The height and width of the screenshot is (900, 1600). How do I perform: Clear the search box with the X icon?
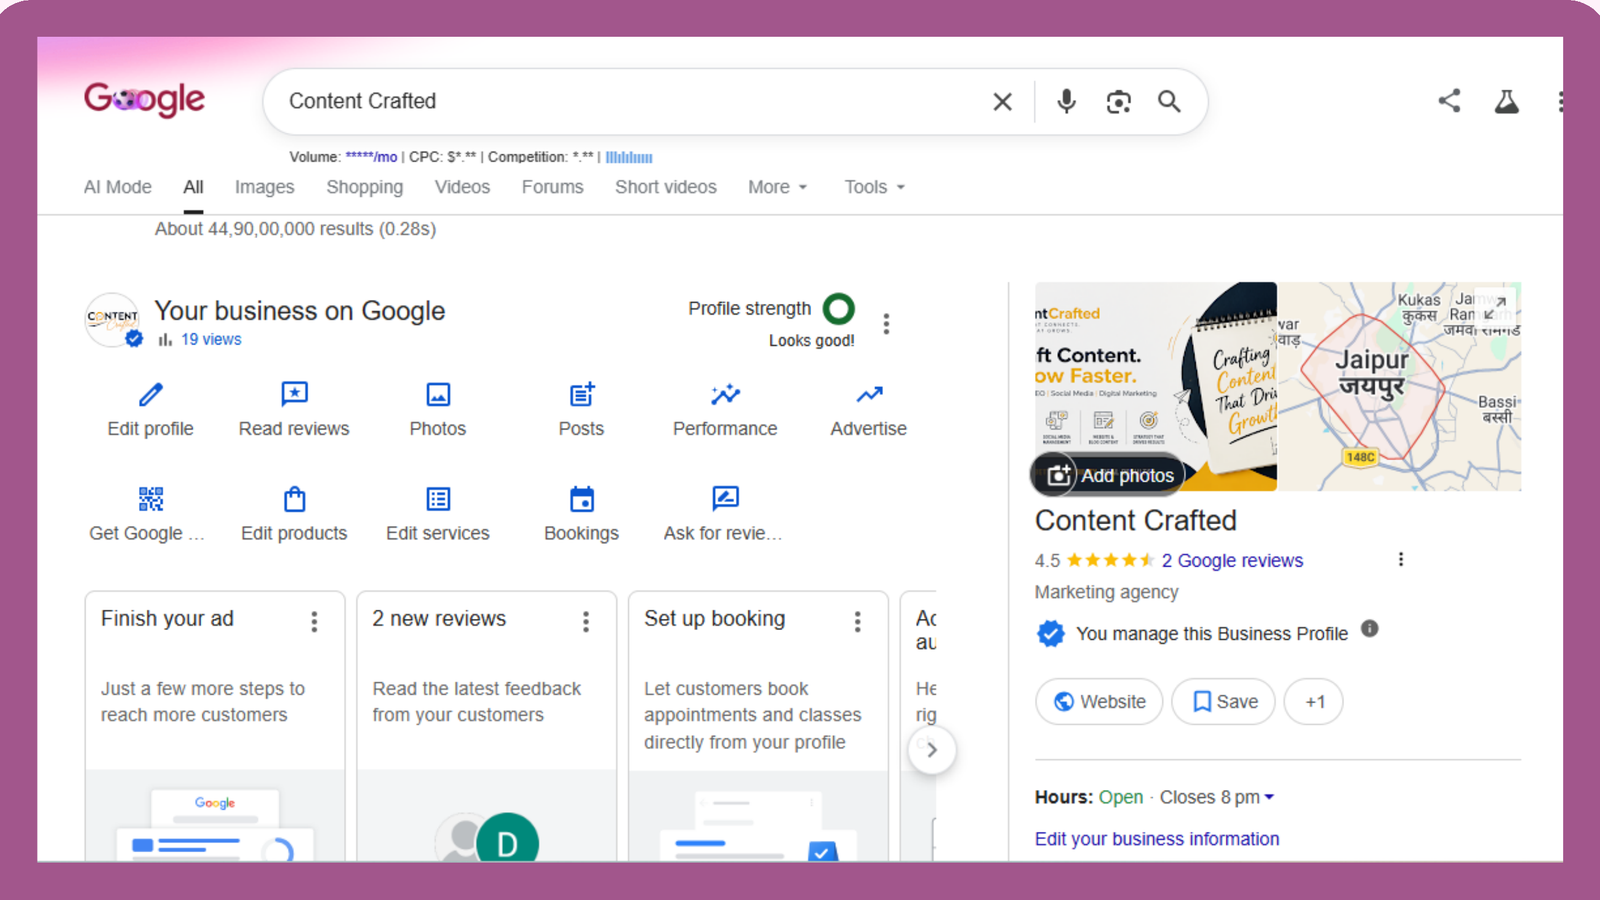(x=1002, y=101)
